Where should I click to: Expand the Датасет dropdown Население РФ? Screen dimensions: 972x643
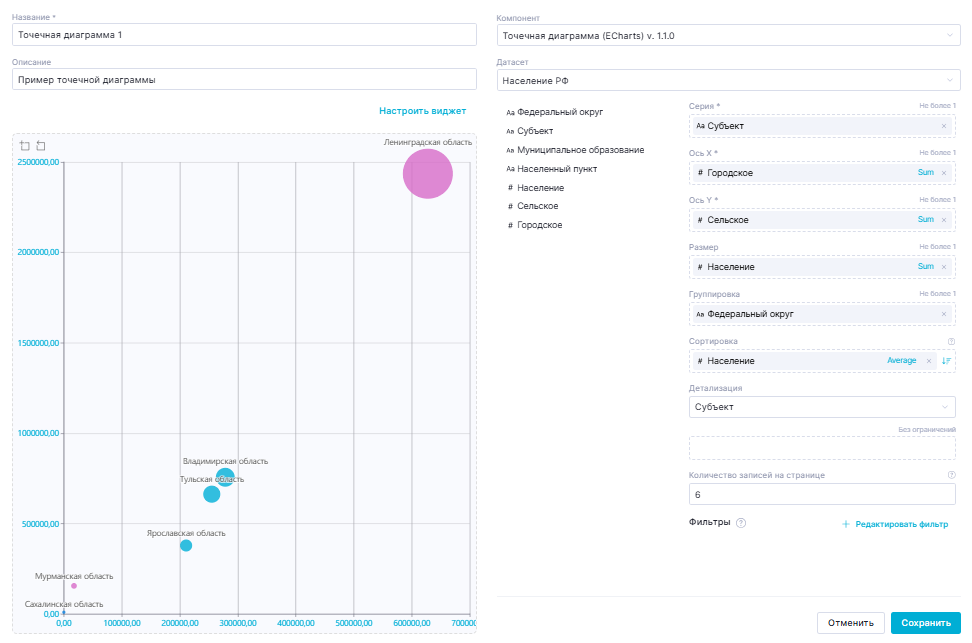[x=728, y=80]
